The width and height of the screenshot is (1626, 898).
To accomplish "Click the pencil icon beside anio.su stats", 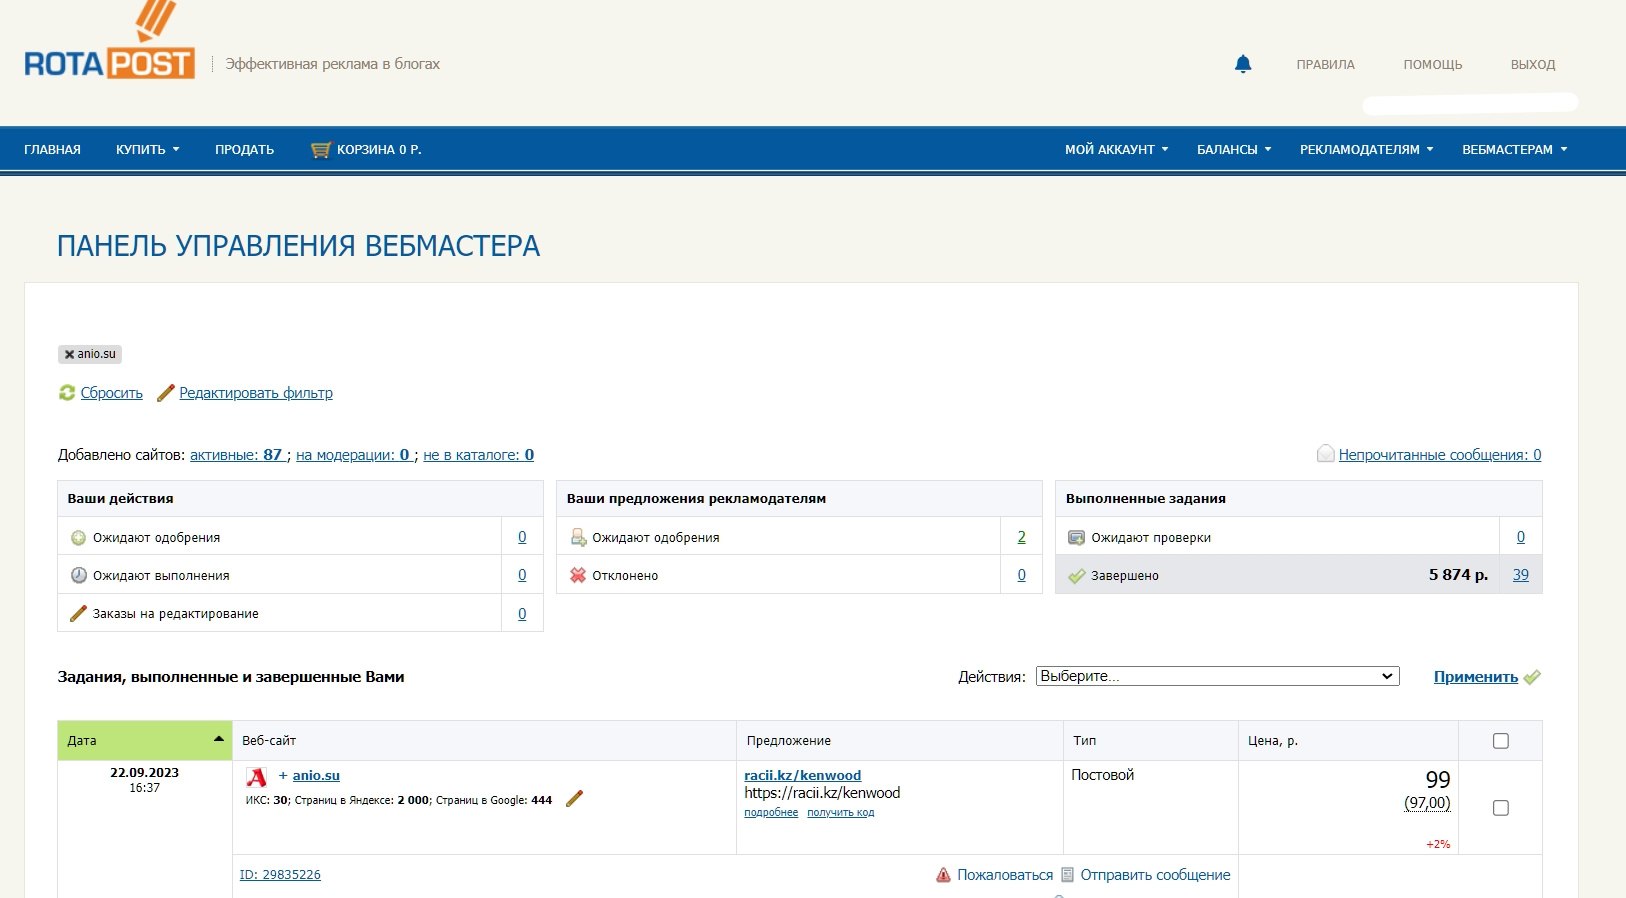I will coord(574,799).
